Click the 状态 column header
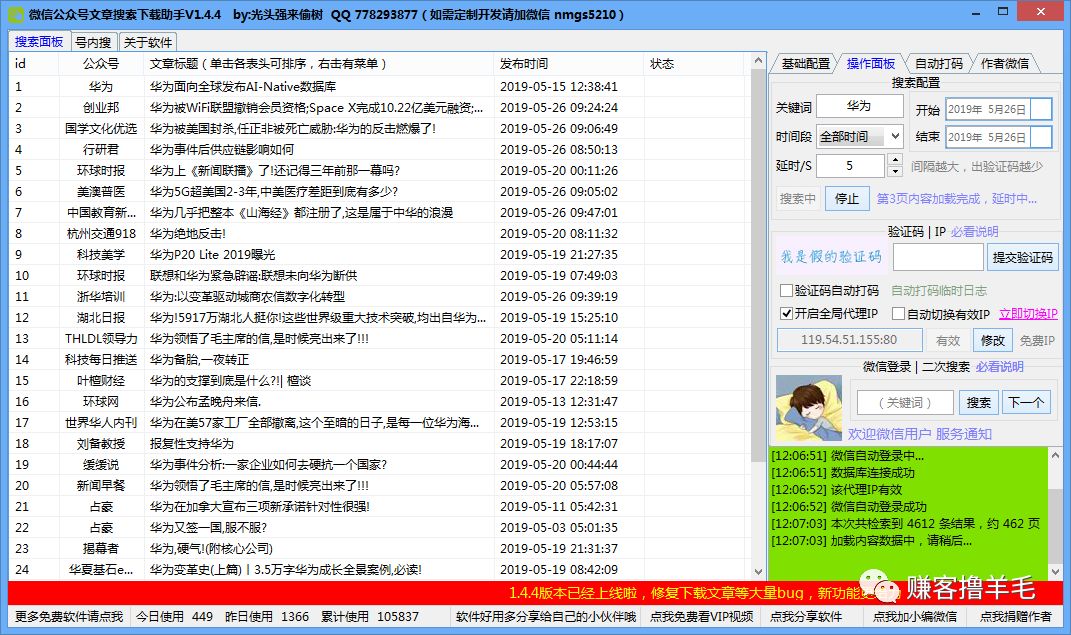Screen dimensions: 1071x635 pos(693,64)
